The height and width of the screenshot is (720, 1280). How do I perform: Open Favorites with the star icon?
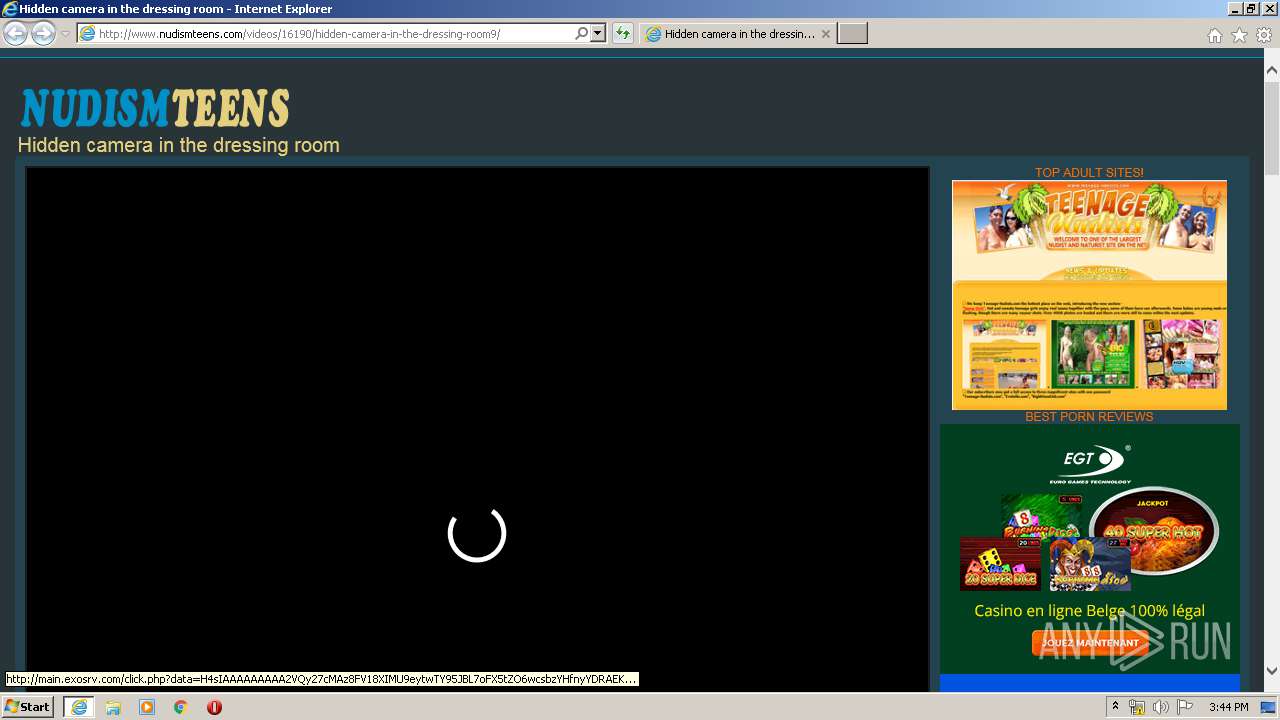coord(1239,35)
